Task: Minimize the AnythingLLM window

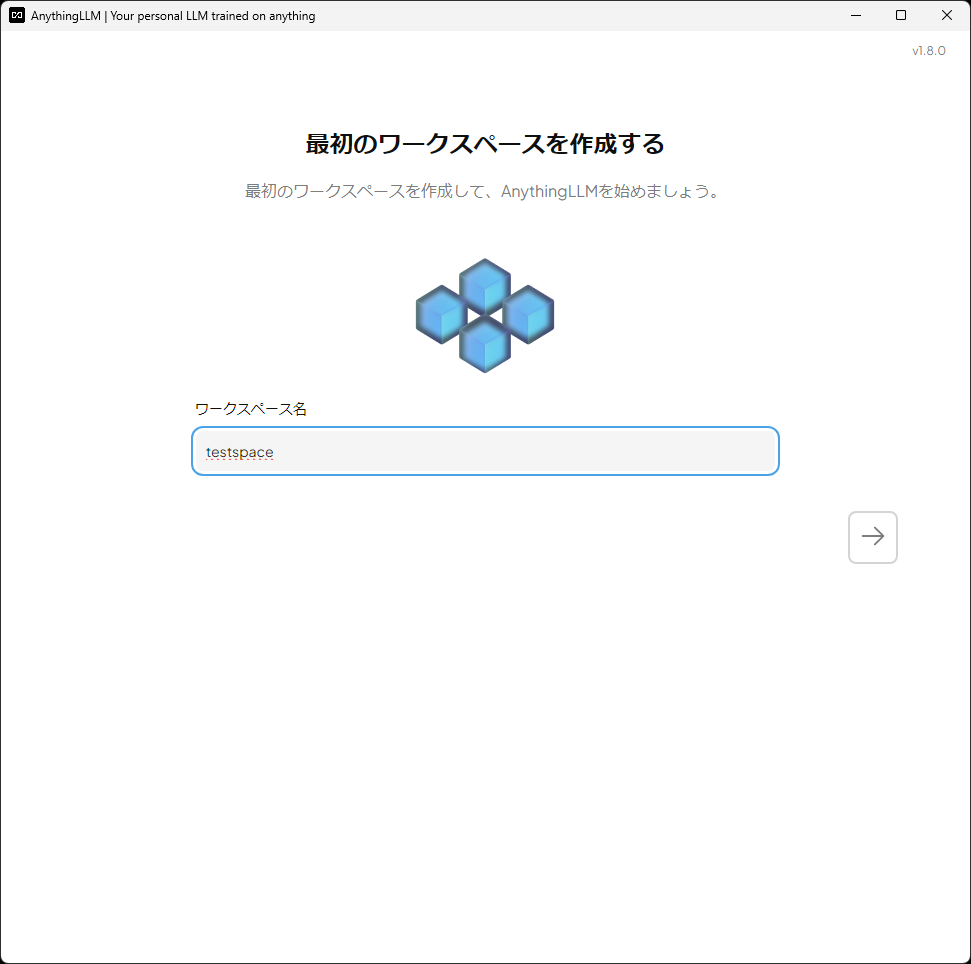Action: pyautogui.click(x=855, y=15)
